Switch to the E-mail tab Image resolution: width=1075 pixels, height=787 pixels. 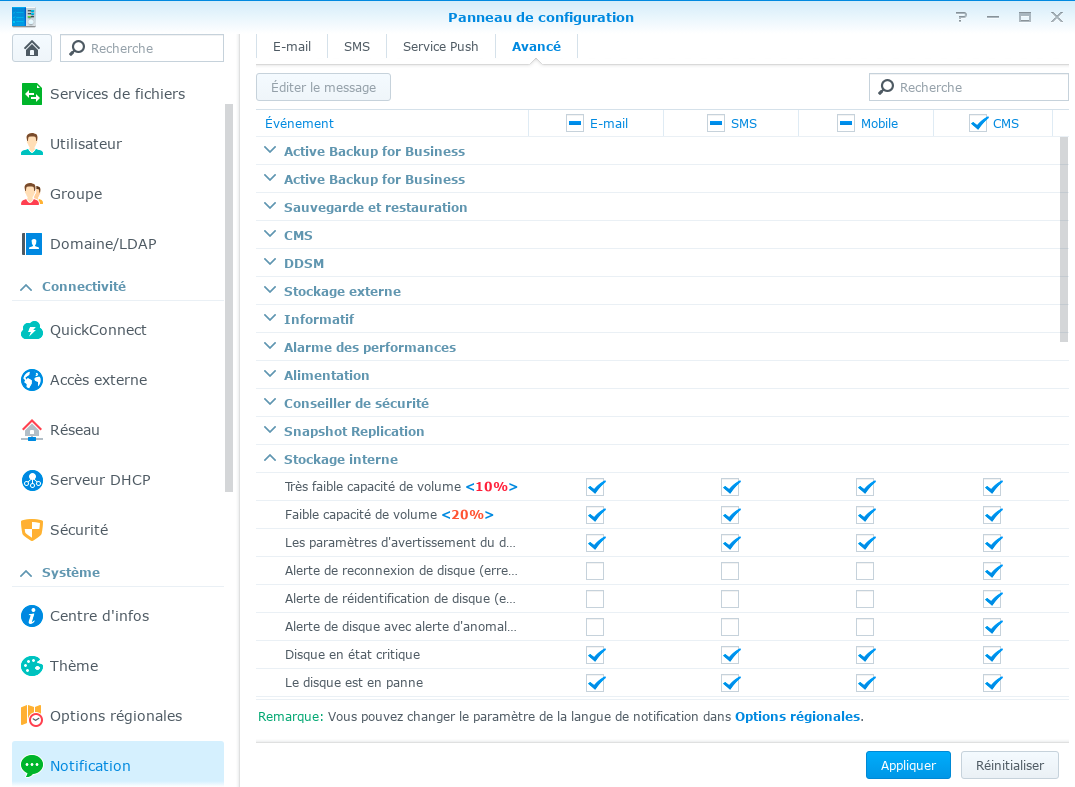tap(291, 47)
